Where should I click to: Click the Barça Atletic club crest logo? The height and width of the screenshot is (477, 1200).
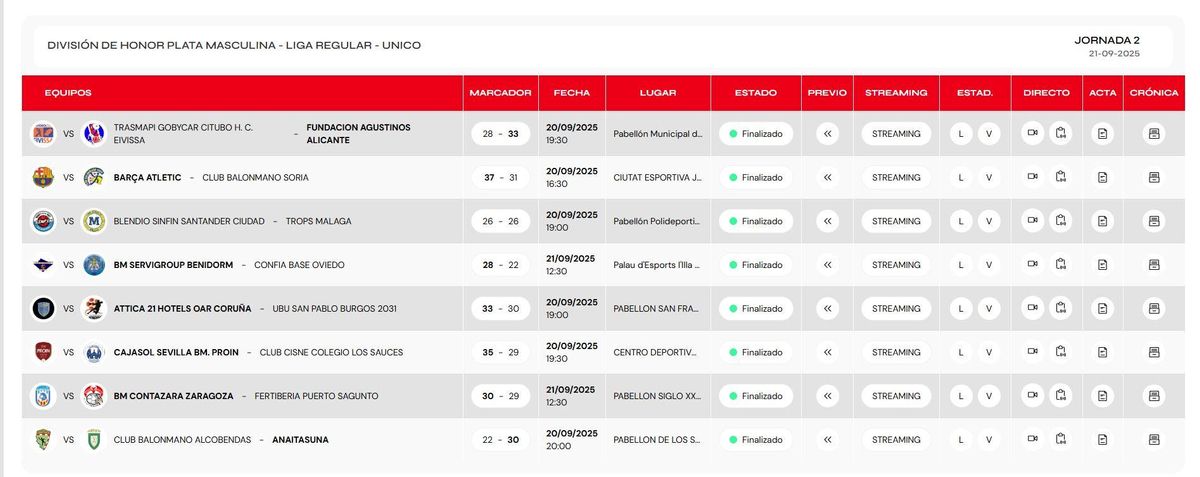43,177
